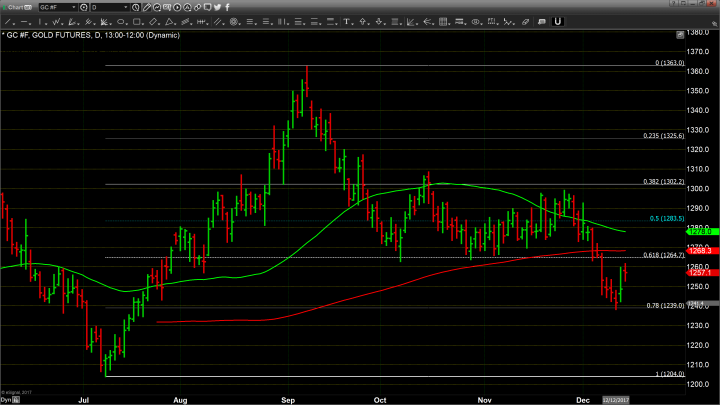Select the triangle drawing tool
Image resolution: width=720 pixels, height=405 pixels.
point(169,22)
